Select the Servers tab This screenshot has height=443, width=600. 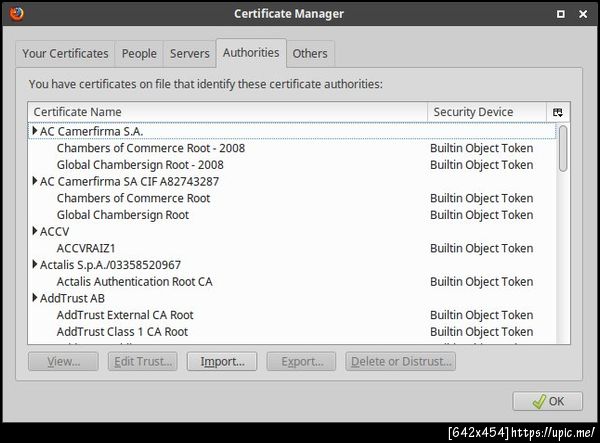coord(190,53)
